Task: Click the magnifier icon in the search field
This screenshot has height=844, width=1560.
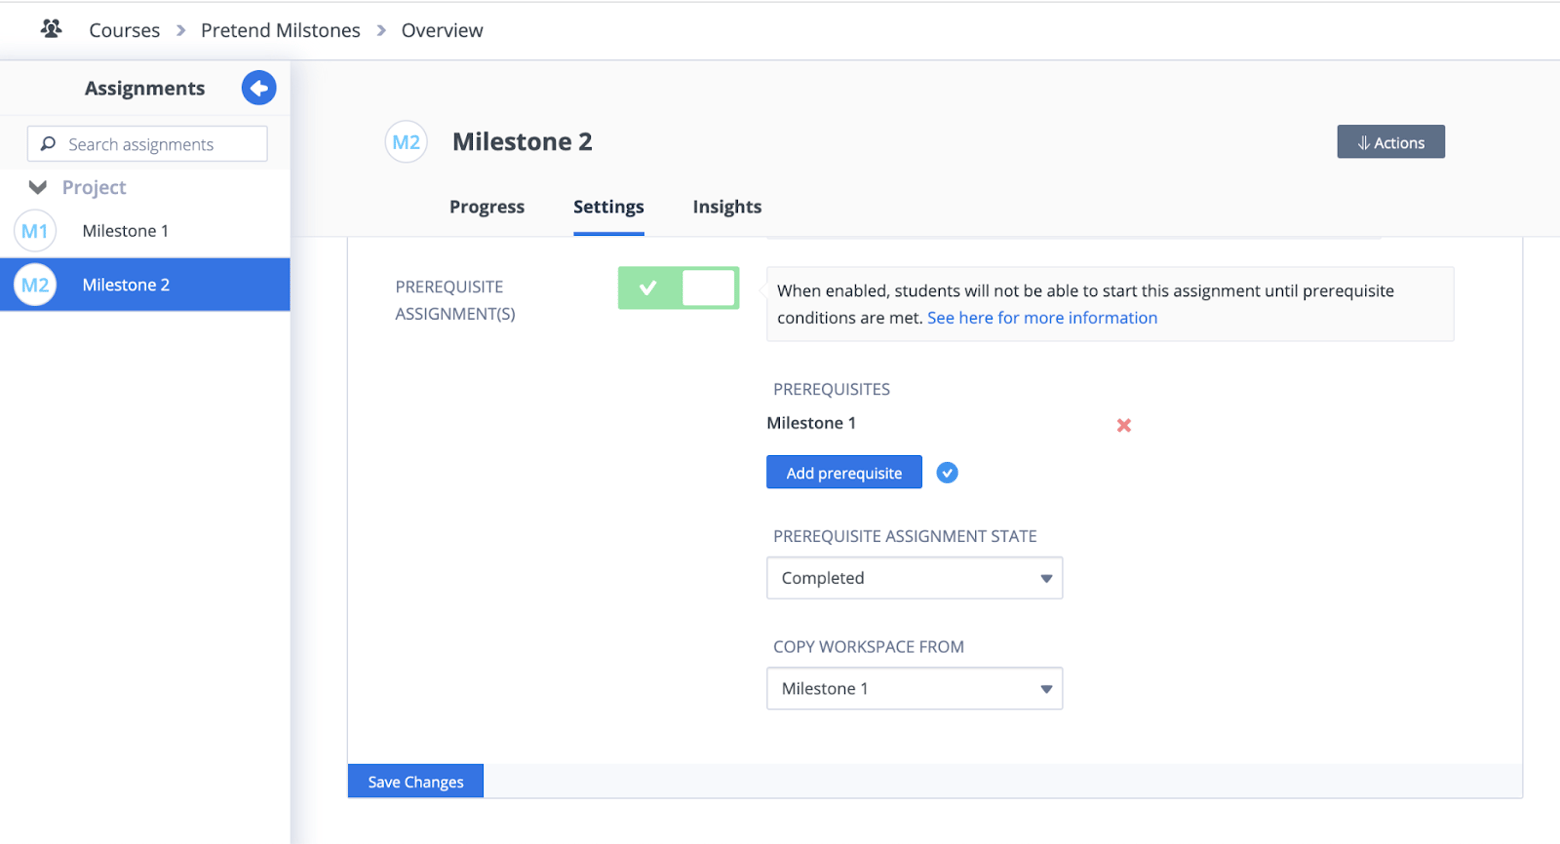Action: click(48, 143)
